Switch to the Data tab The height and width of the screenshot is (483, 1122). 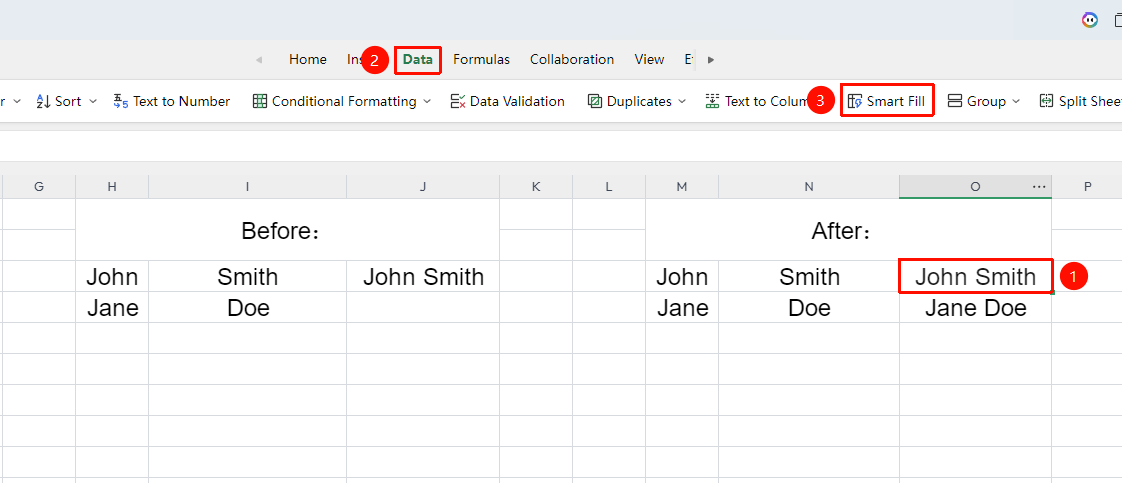pyautogui.click(x=418, y=59)
